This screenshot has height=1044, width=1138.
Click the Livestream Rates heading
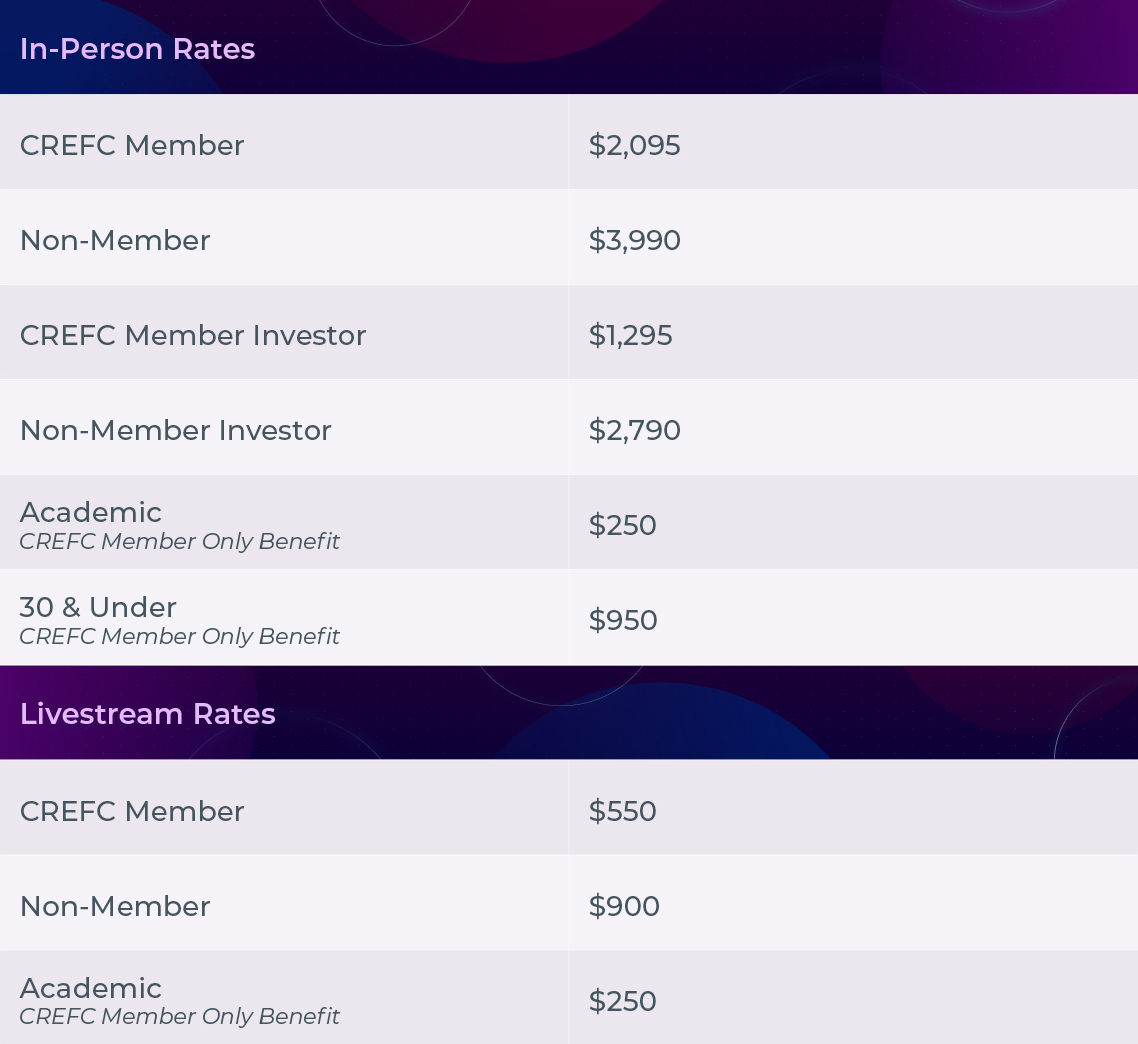147,714
